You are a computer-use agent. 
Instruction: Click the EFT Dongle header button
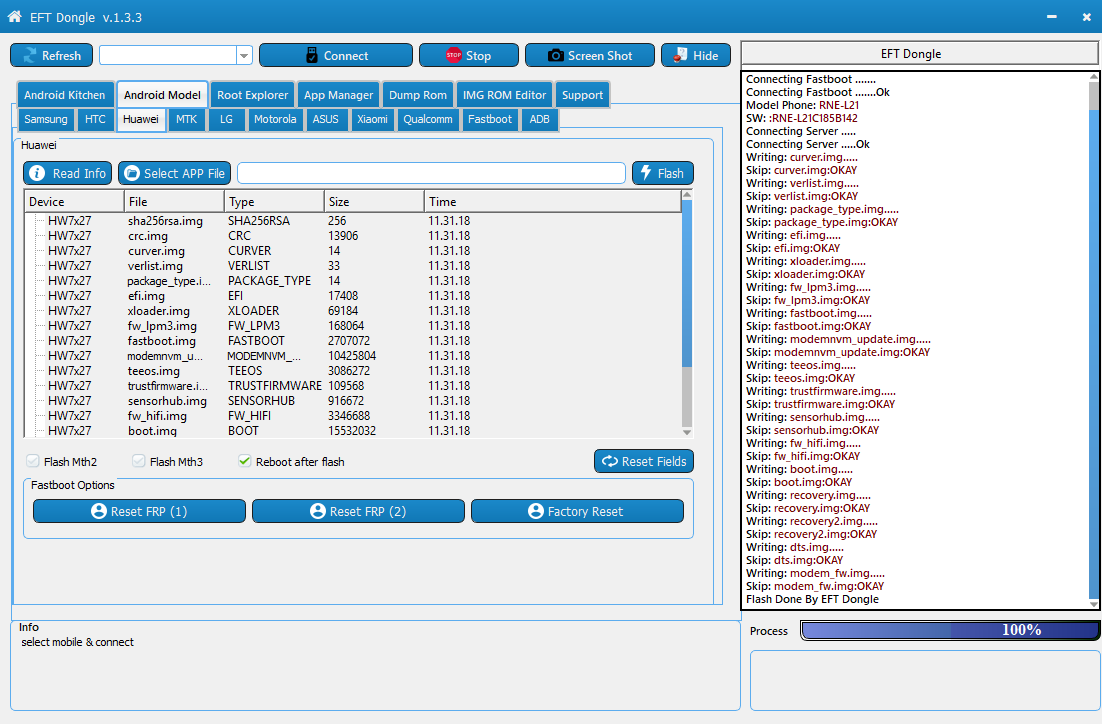tap(919, 54)
